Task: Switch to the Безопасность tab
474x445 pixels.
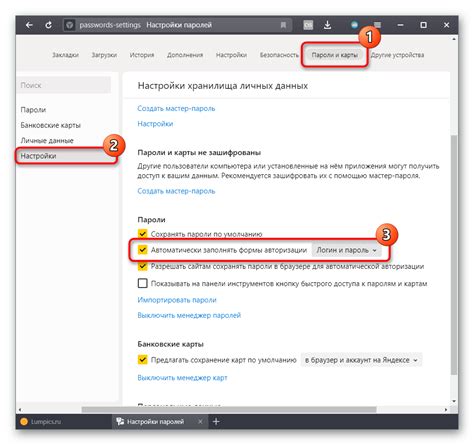Action: click(x=279, y=55)
